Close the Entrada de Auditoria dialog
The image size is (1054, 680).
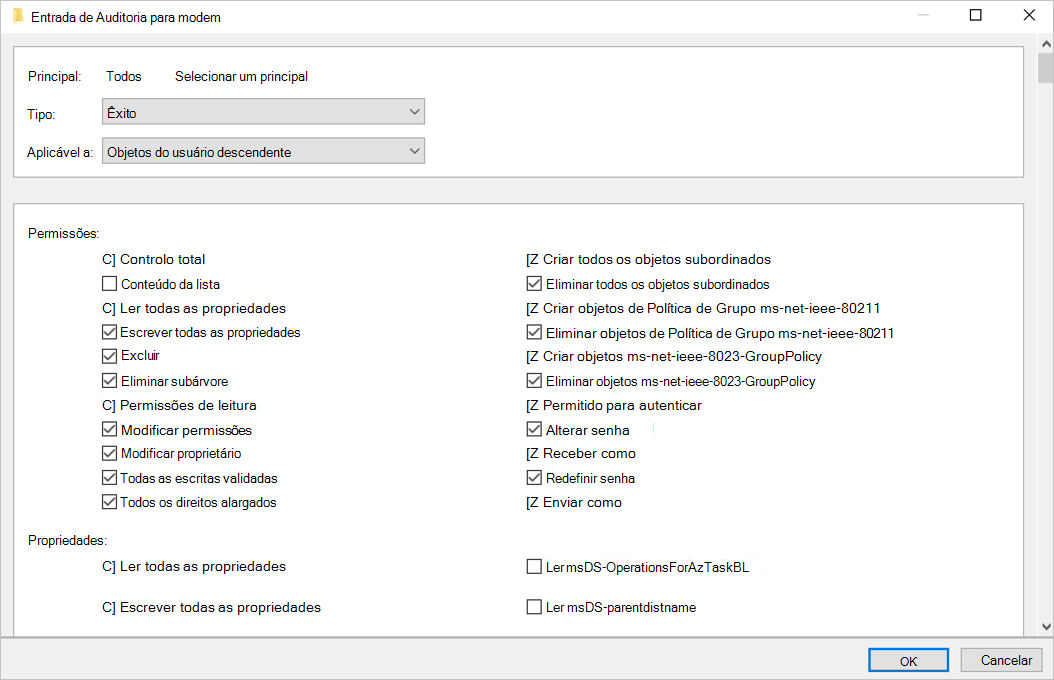click(x=1029, y=15)
